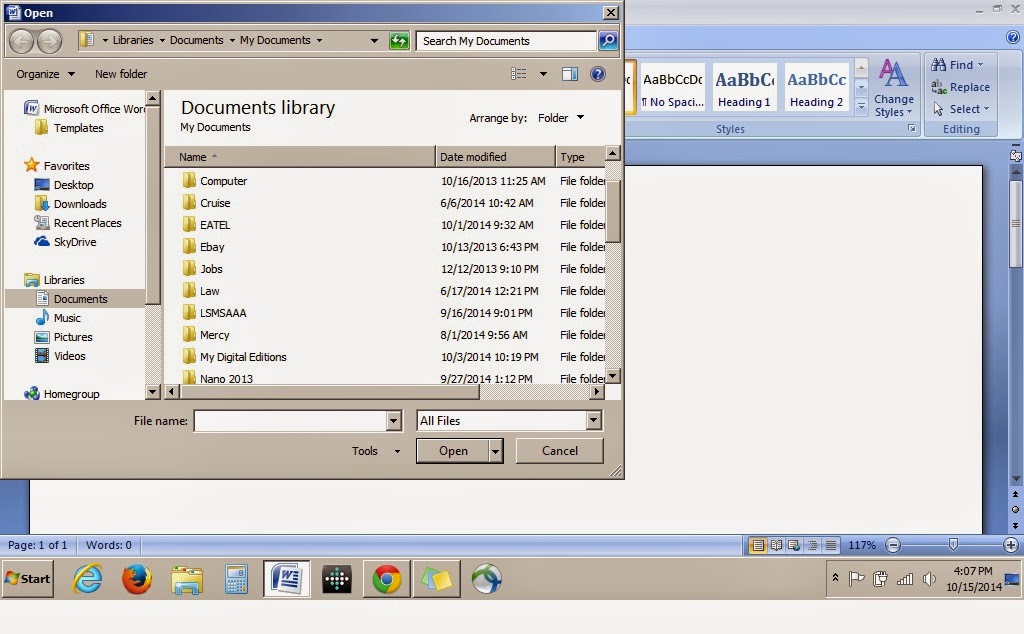The image size is (1024, 634).
Task: Select the Cruise folder
Action: pyautogui.click(x=215, y=203)
